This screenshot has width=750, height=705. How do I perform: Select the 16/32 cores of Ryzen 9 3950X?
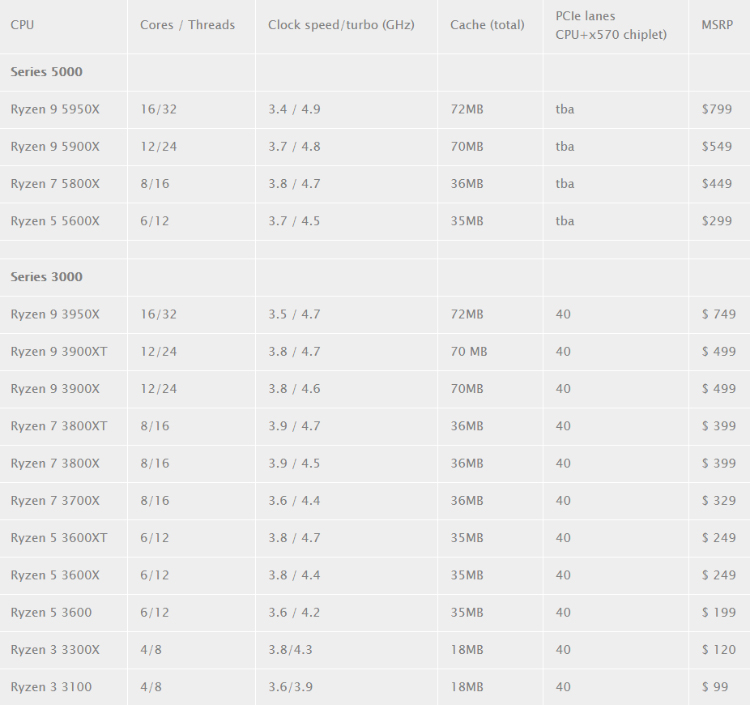click(x=158, y=315)
